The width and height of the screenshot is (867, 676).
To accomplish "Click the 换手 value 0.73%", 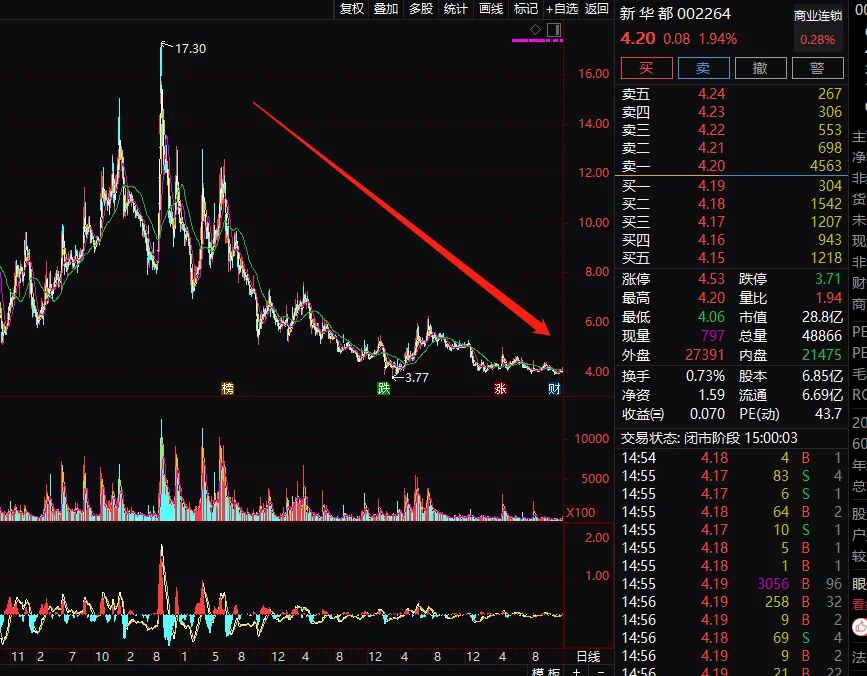I will pyautogui.click(x=706, y=376).
